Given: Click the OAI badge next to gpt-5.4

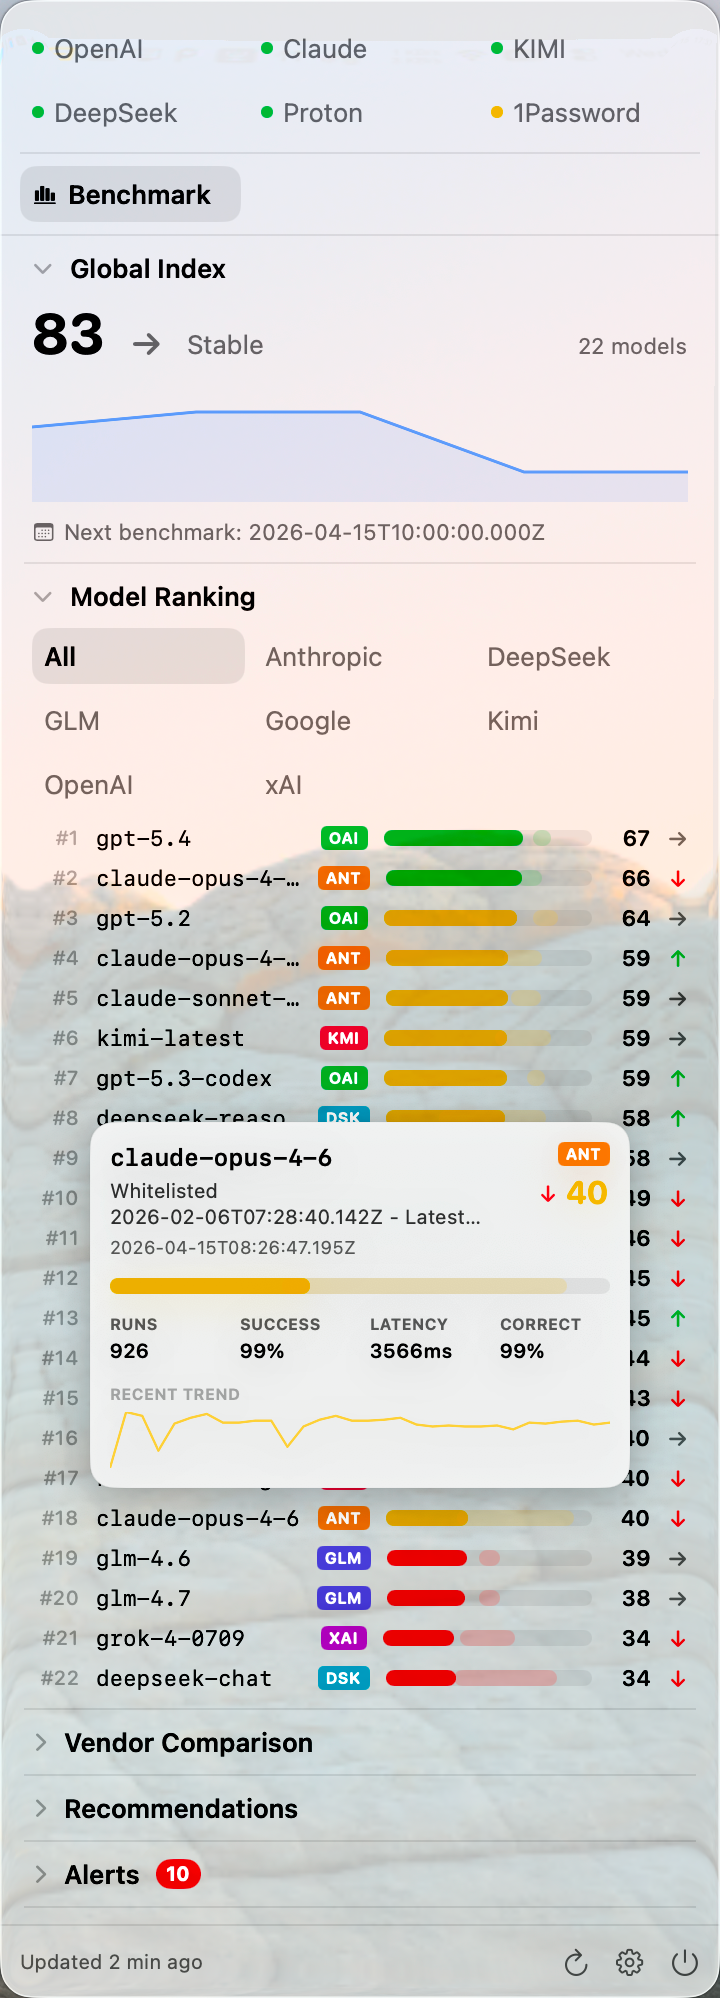Looking at the screenshot, I should coord(343,838).
